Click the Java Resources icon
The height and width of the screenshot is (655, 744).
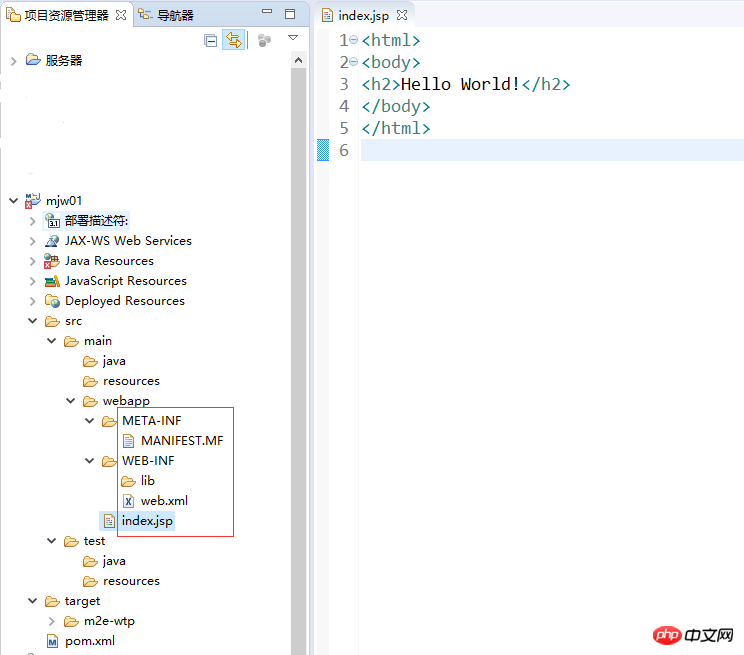coord(51,261)
